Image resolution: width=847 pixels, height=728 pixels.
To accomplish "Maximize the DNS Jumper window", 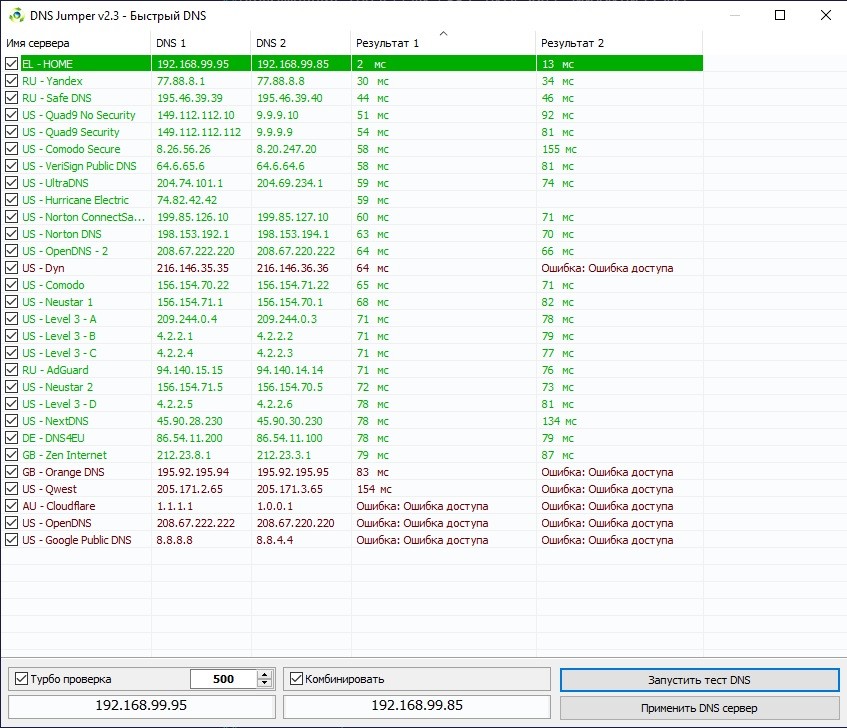I will (x=780, y=15).
